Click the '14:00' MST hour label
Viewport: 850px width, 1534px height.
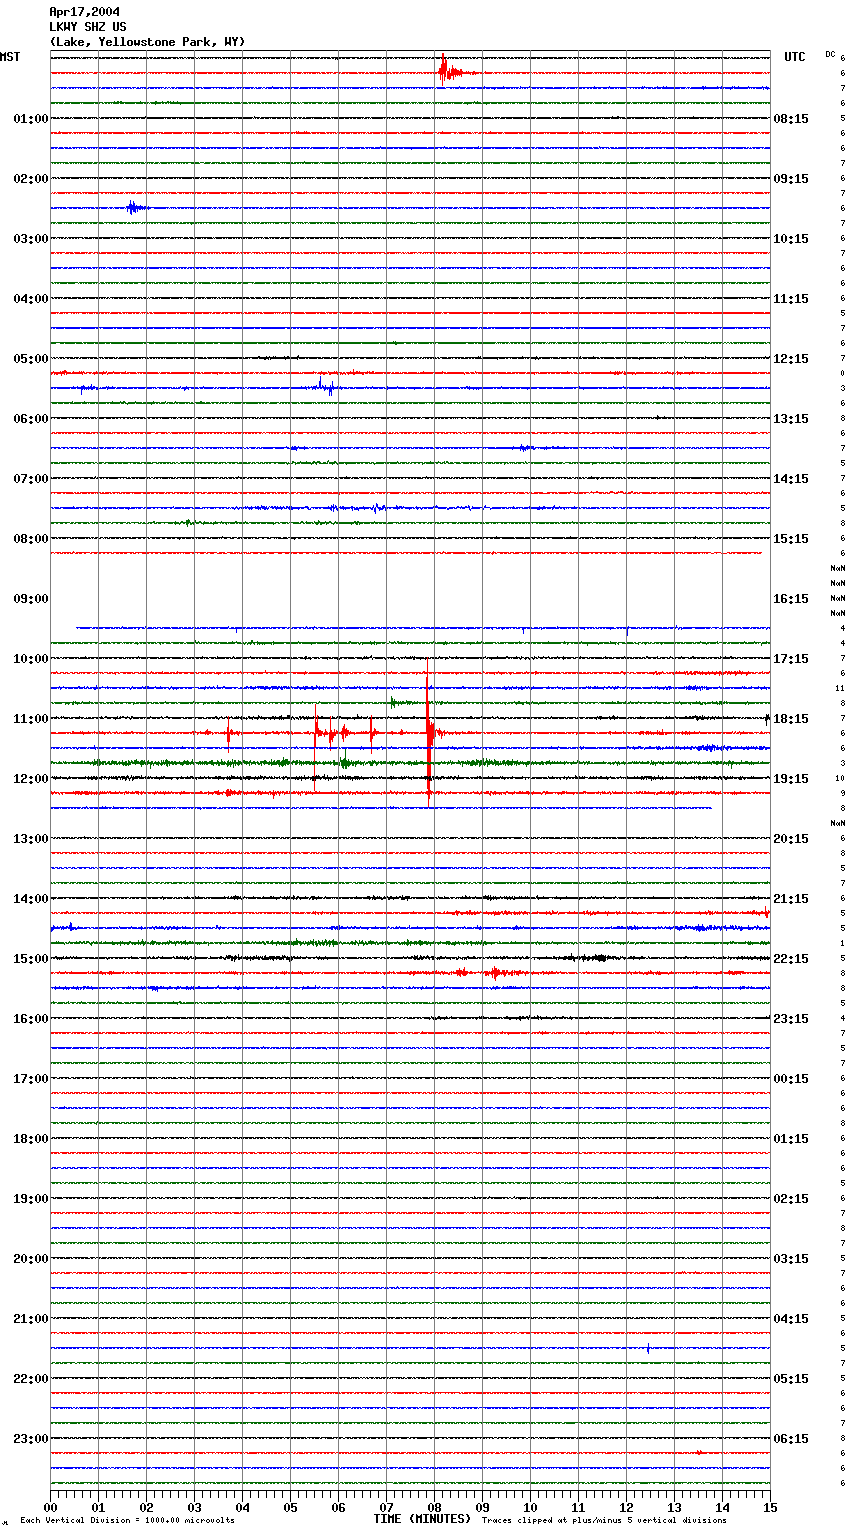31,899
